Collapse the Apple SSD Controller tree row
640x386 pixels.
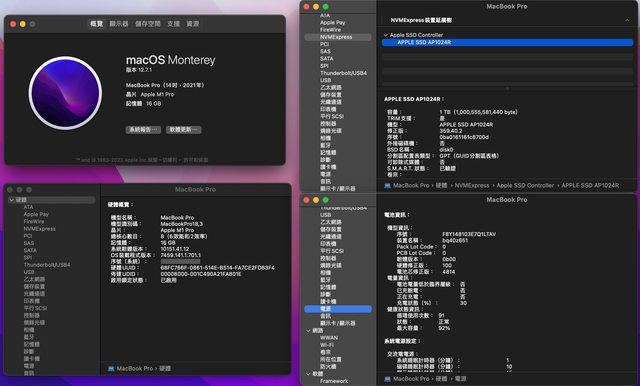[x=386, y=35]
